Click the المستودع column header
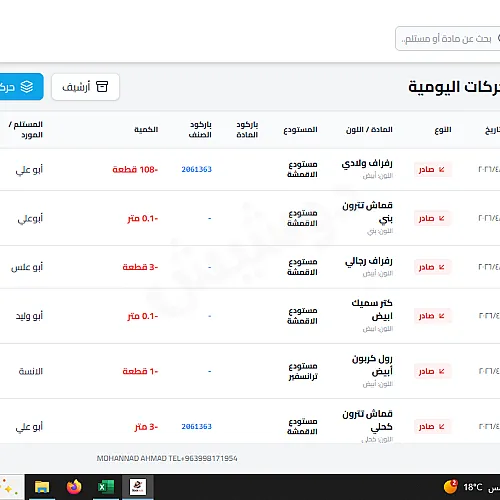This screenshot has height=500, width=500. (x=300, y=129)
